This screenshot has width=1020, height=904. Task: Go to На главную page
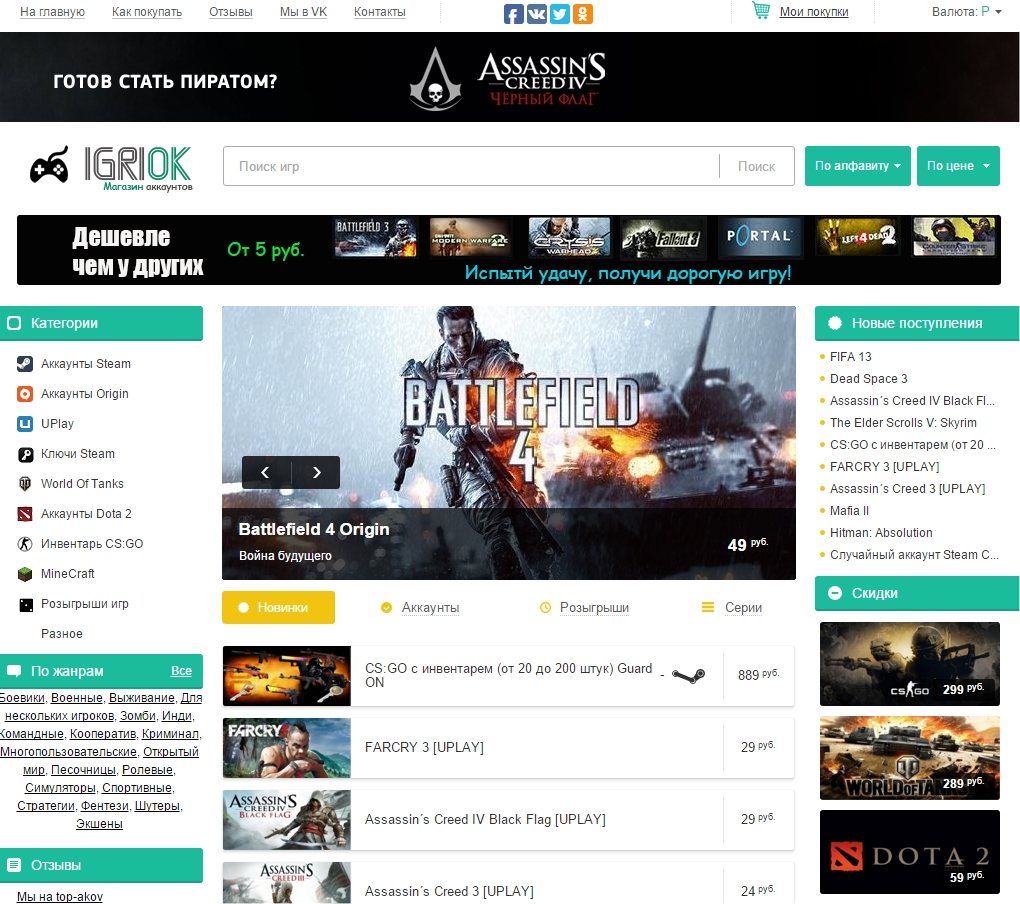pos(53,12)
